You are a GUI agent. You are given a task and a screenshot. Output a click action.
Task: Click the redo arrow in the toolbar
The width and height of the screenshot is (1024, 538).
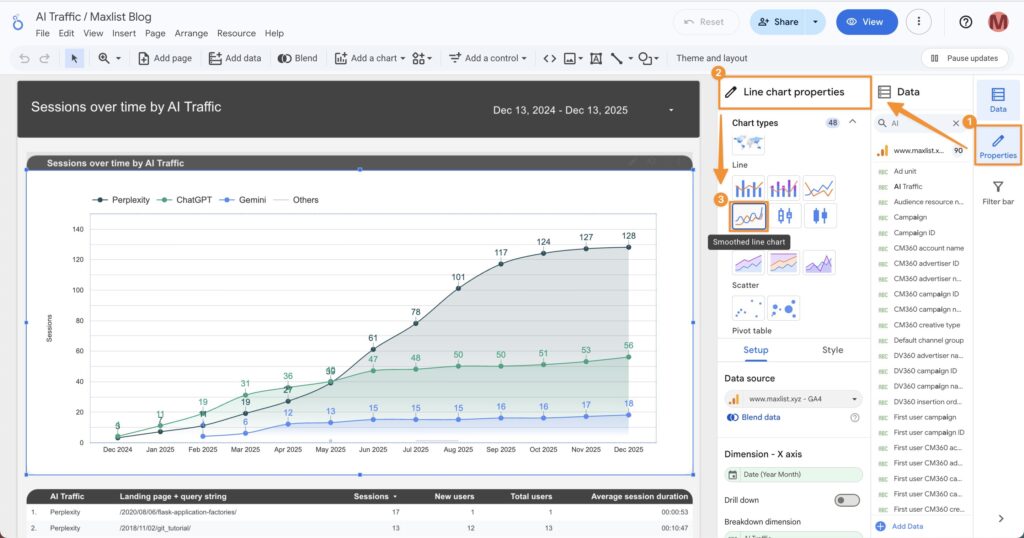(x=44, y=58)
